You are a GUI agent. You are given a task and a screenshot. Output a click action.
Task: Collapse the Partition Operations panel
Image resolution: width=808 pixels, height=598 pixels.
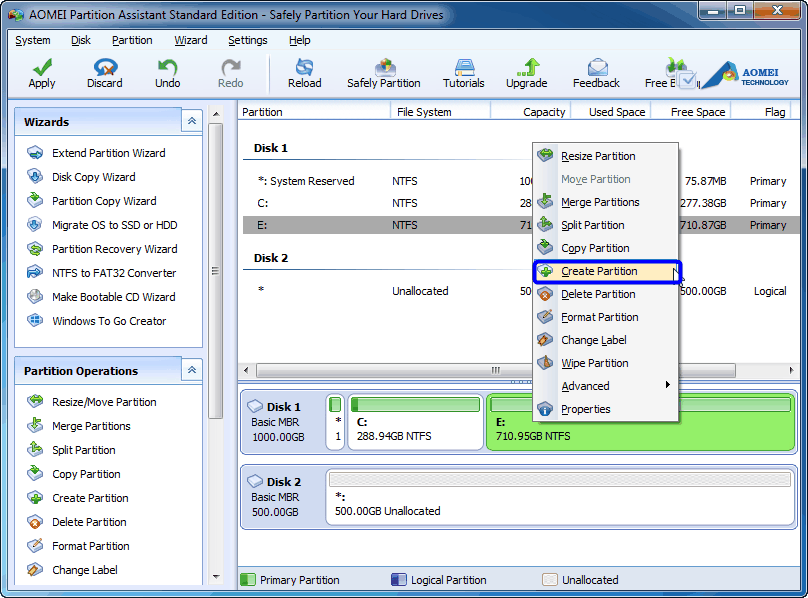click(x=192, y=370)
